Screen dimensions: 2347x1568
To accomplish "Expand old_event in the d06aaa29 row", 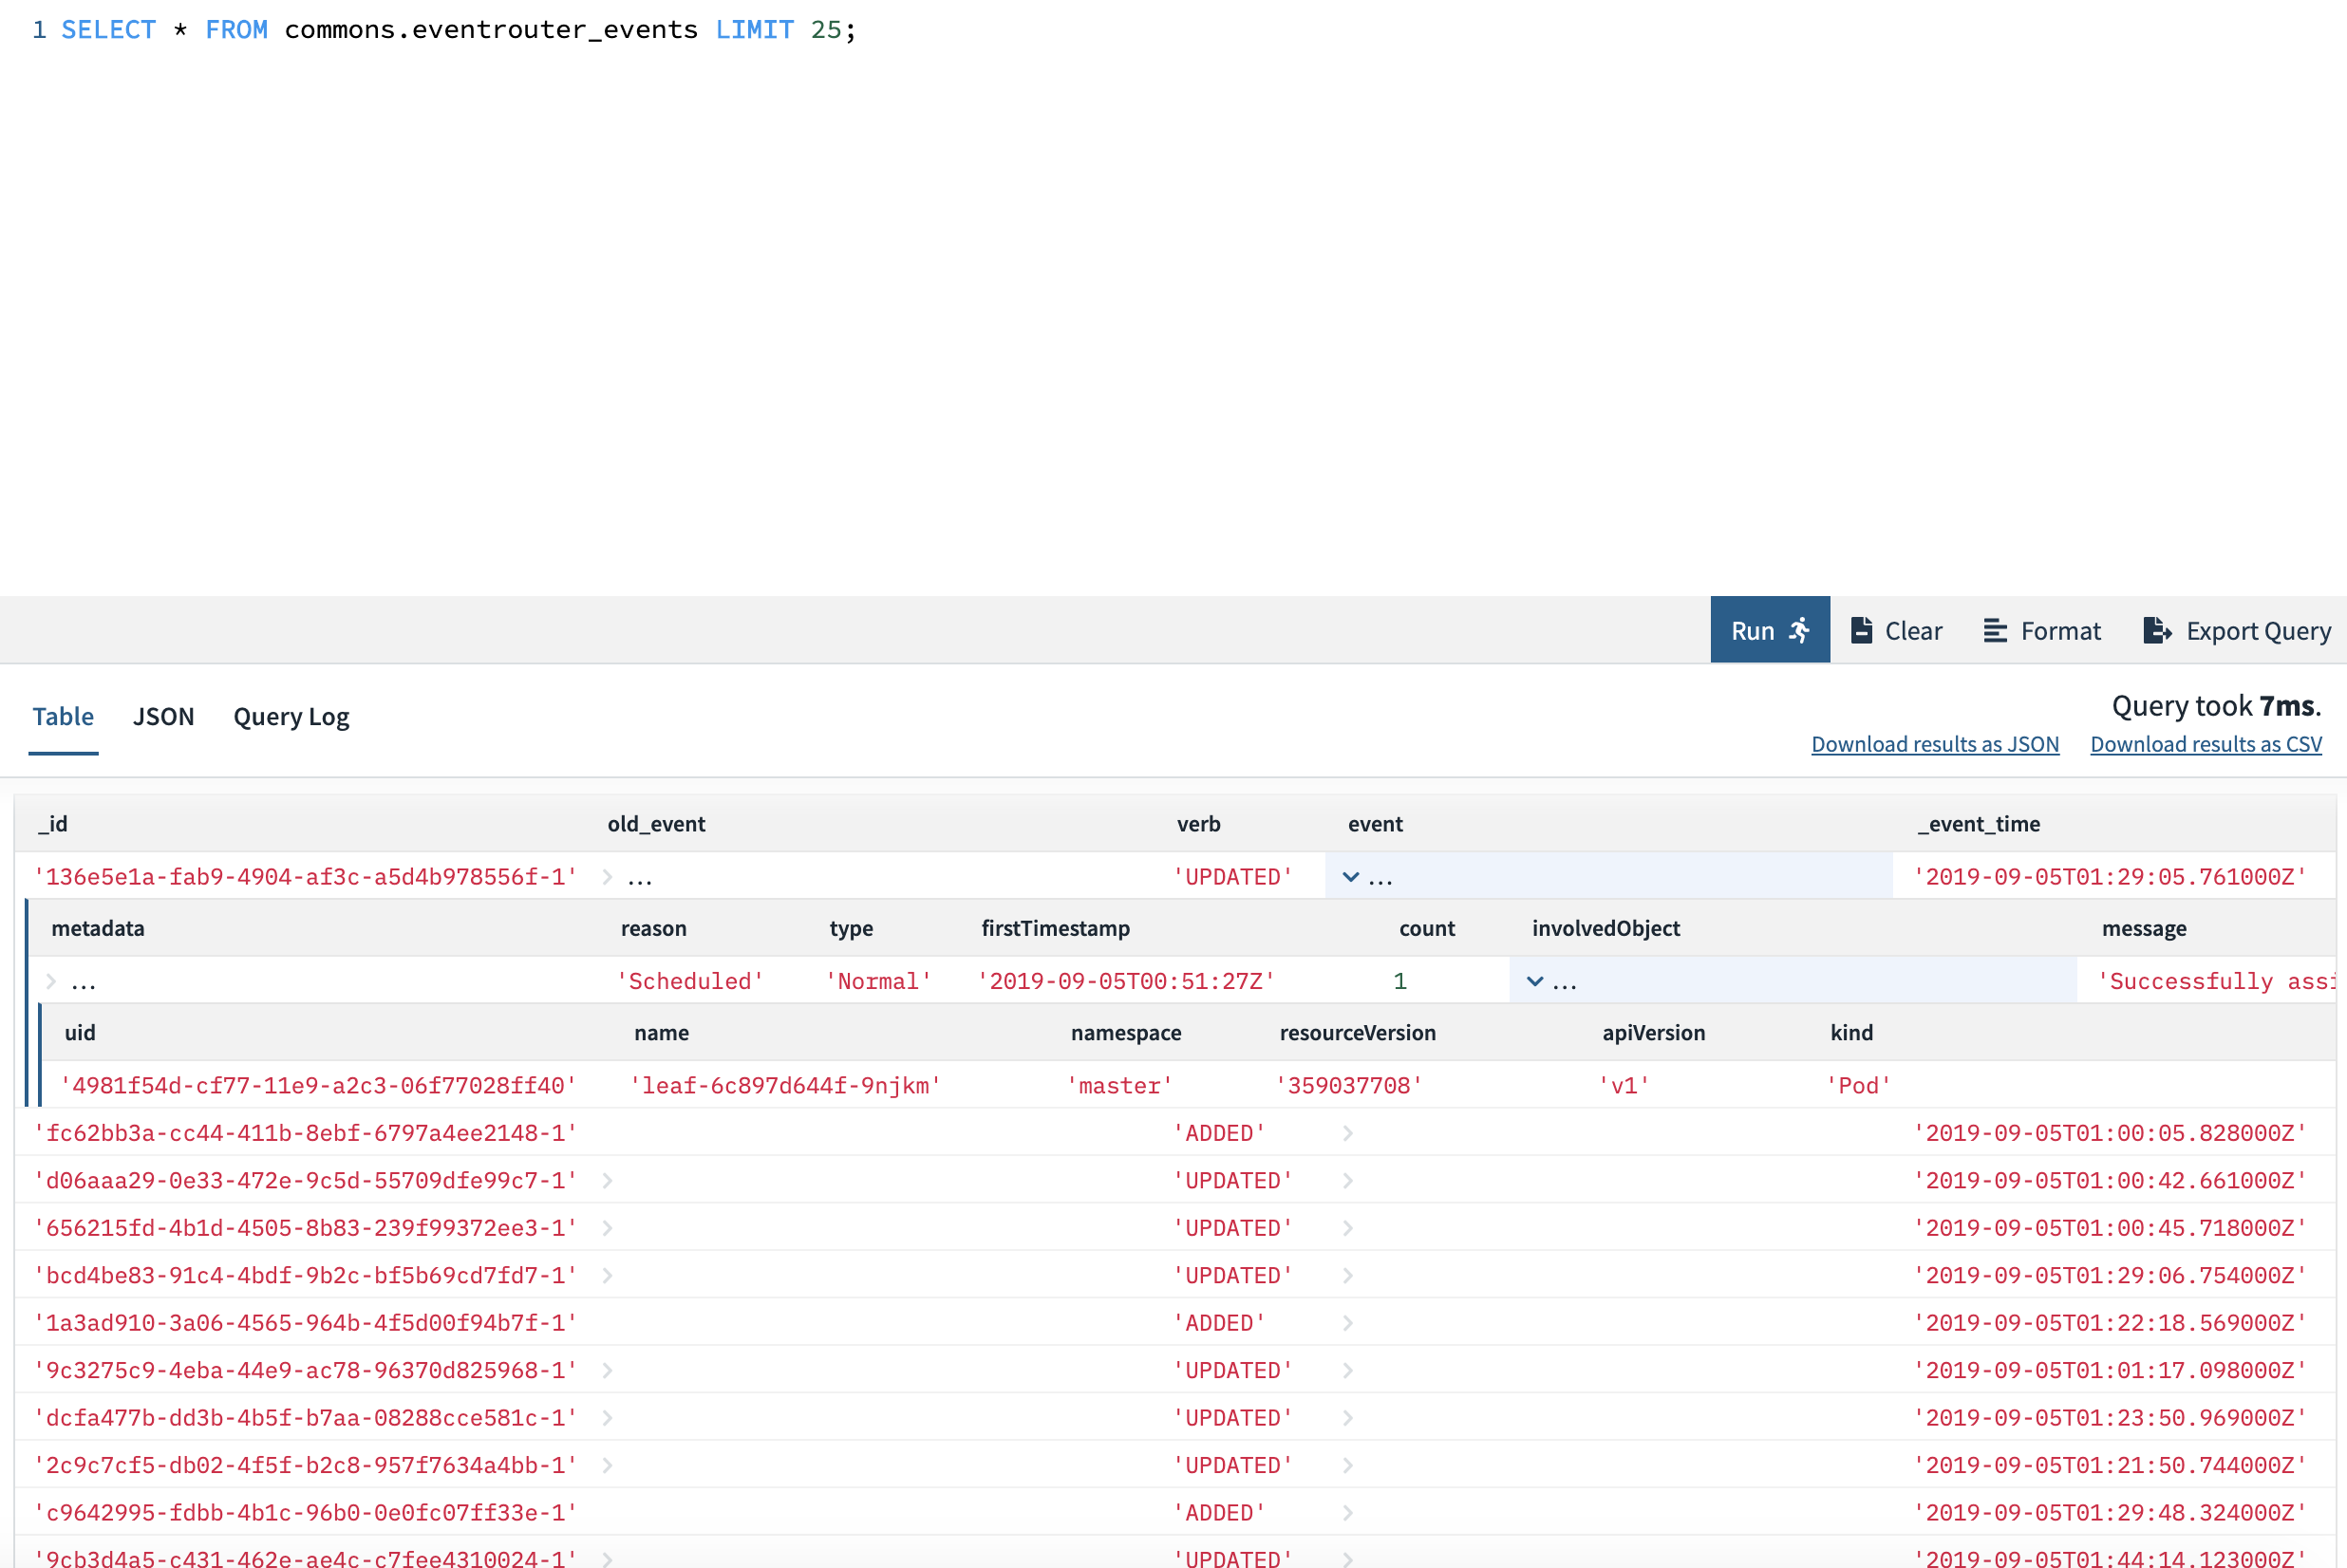I will [x=608, y=1181].
